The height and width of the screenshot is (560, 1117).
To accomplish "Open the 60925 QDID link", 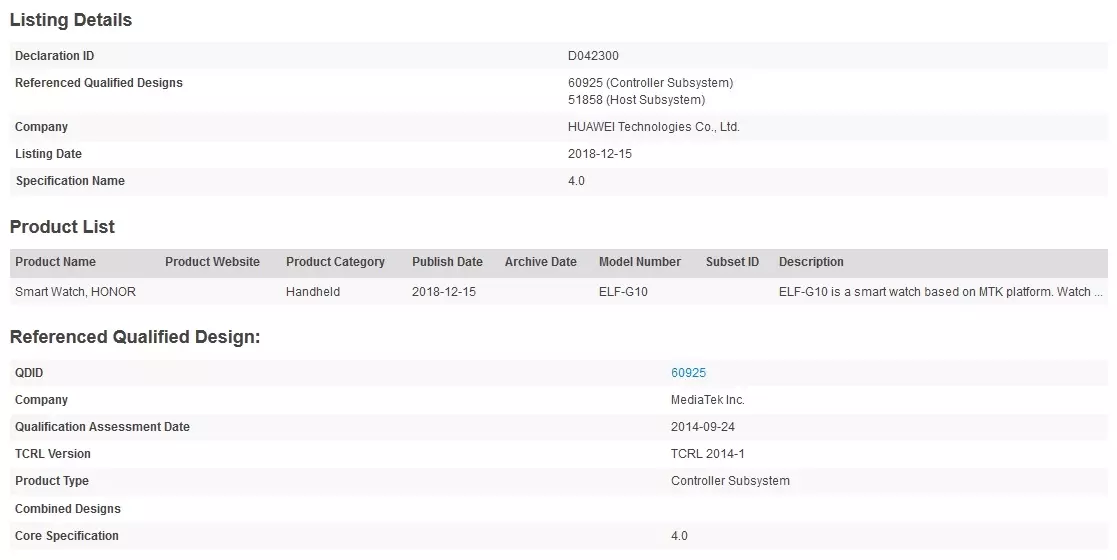I will 688,373.
